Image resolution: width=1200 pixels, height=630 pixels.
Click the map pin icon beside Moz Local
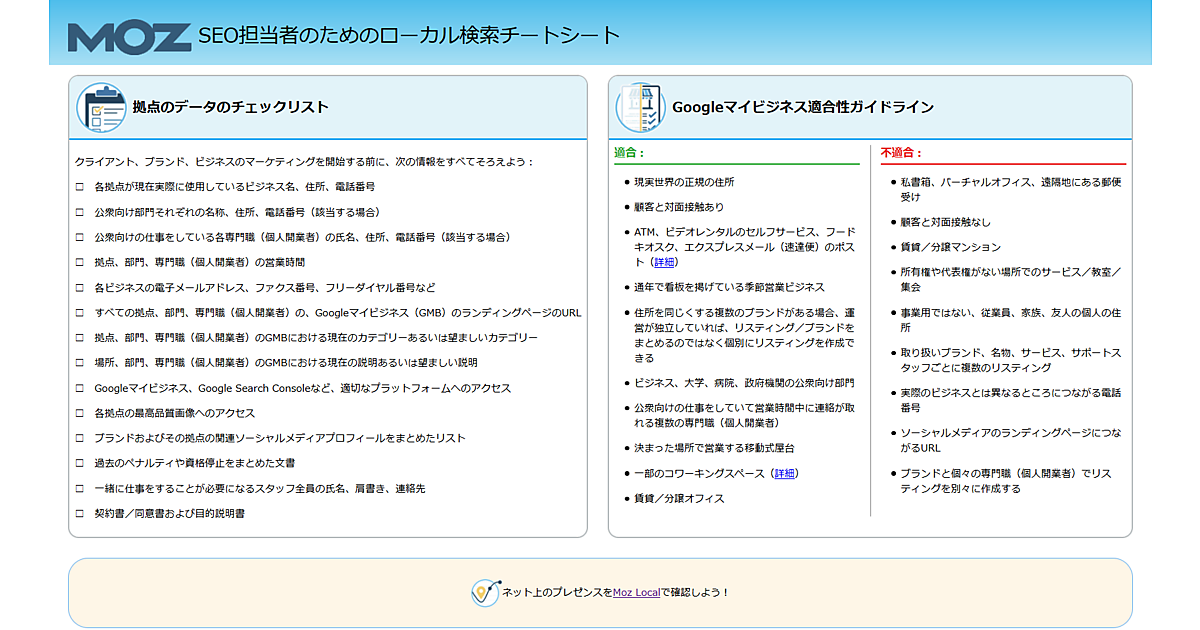coord(485,593)
